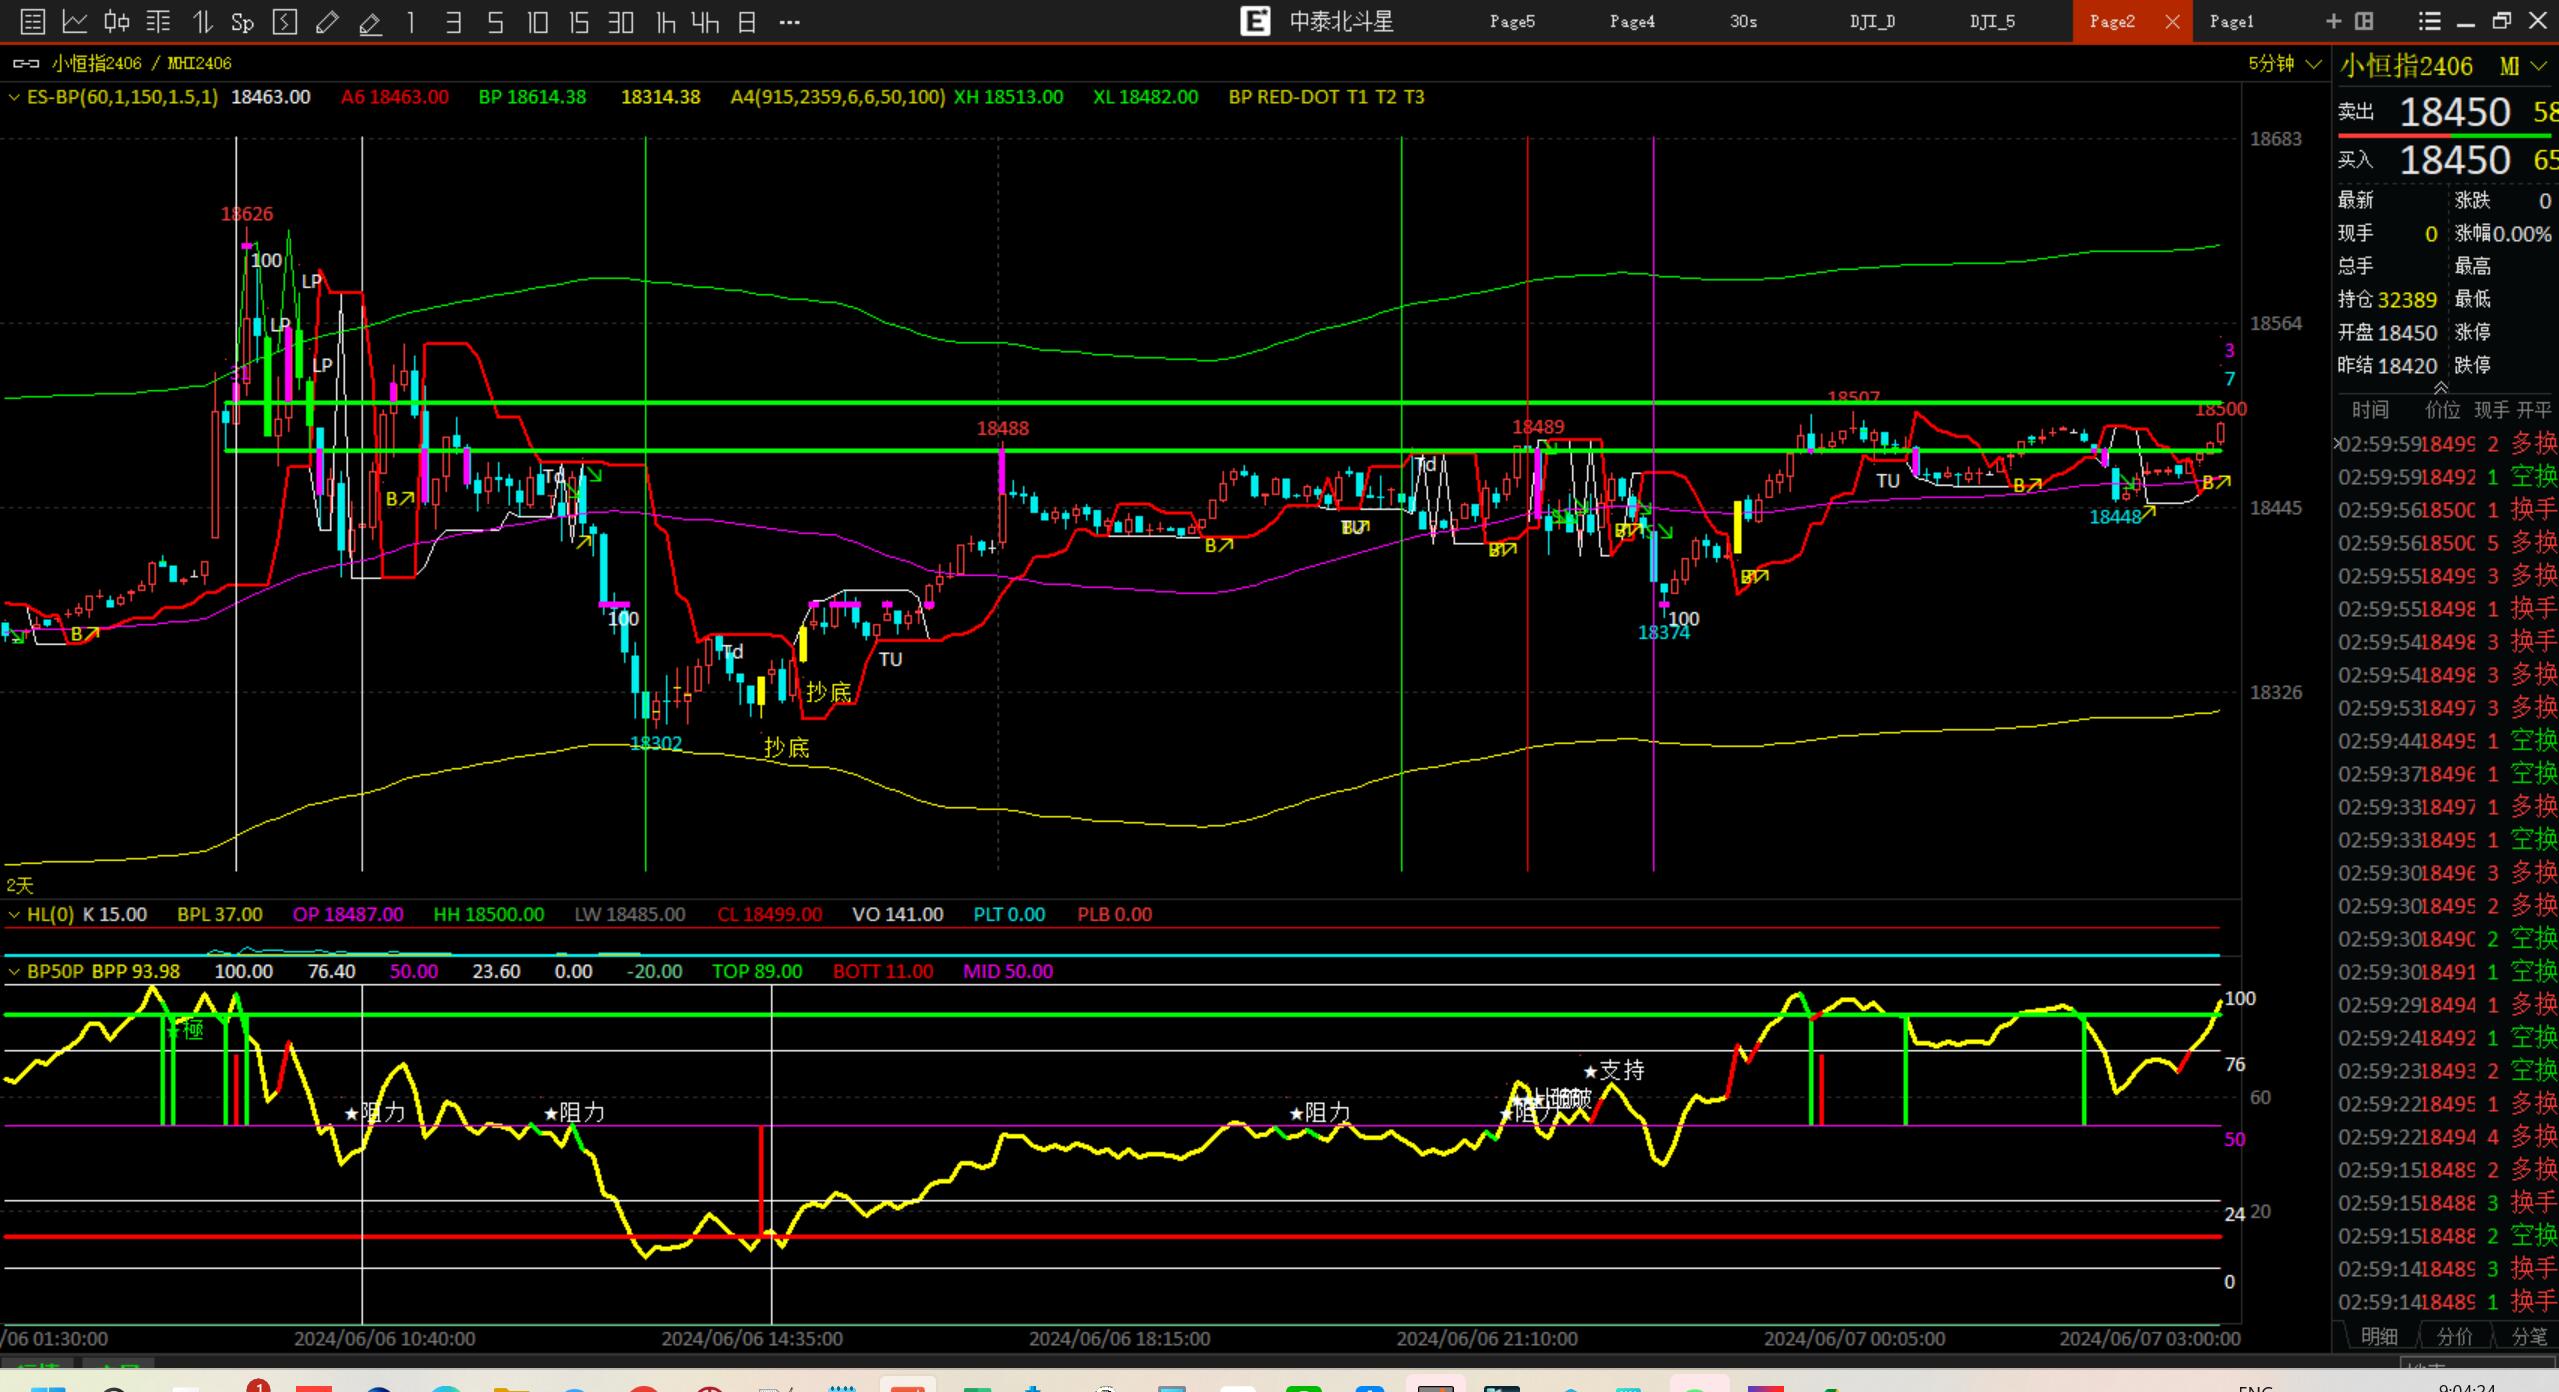Switch to 5 minute period in toolbar

pyautogui.click(x=495, y=21)
